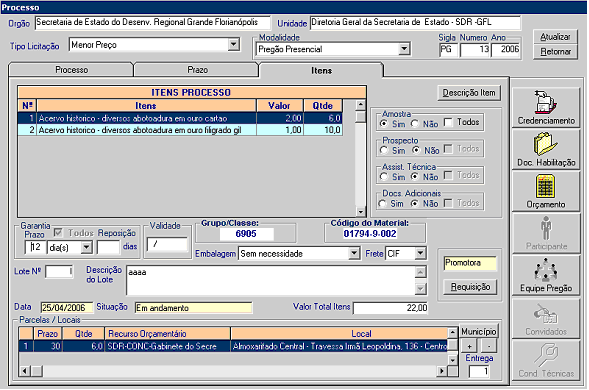Select Assist. Técnica Sim radio
Screen dimensions: 589x390
(384, 176)
